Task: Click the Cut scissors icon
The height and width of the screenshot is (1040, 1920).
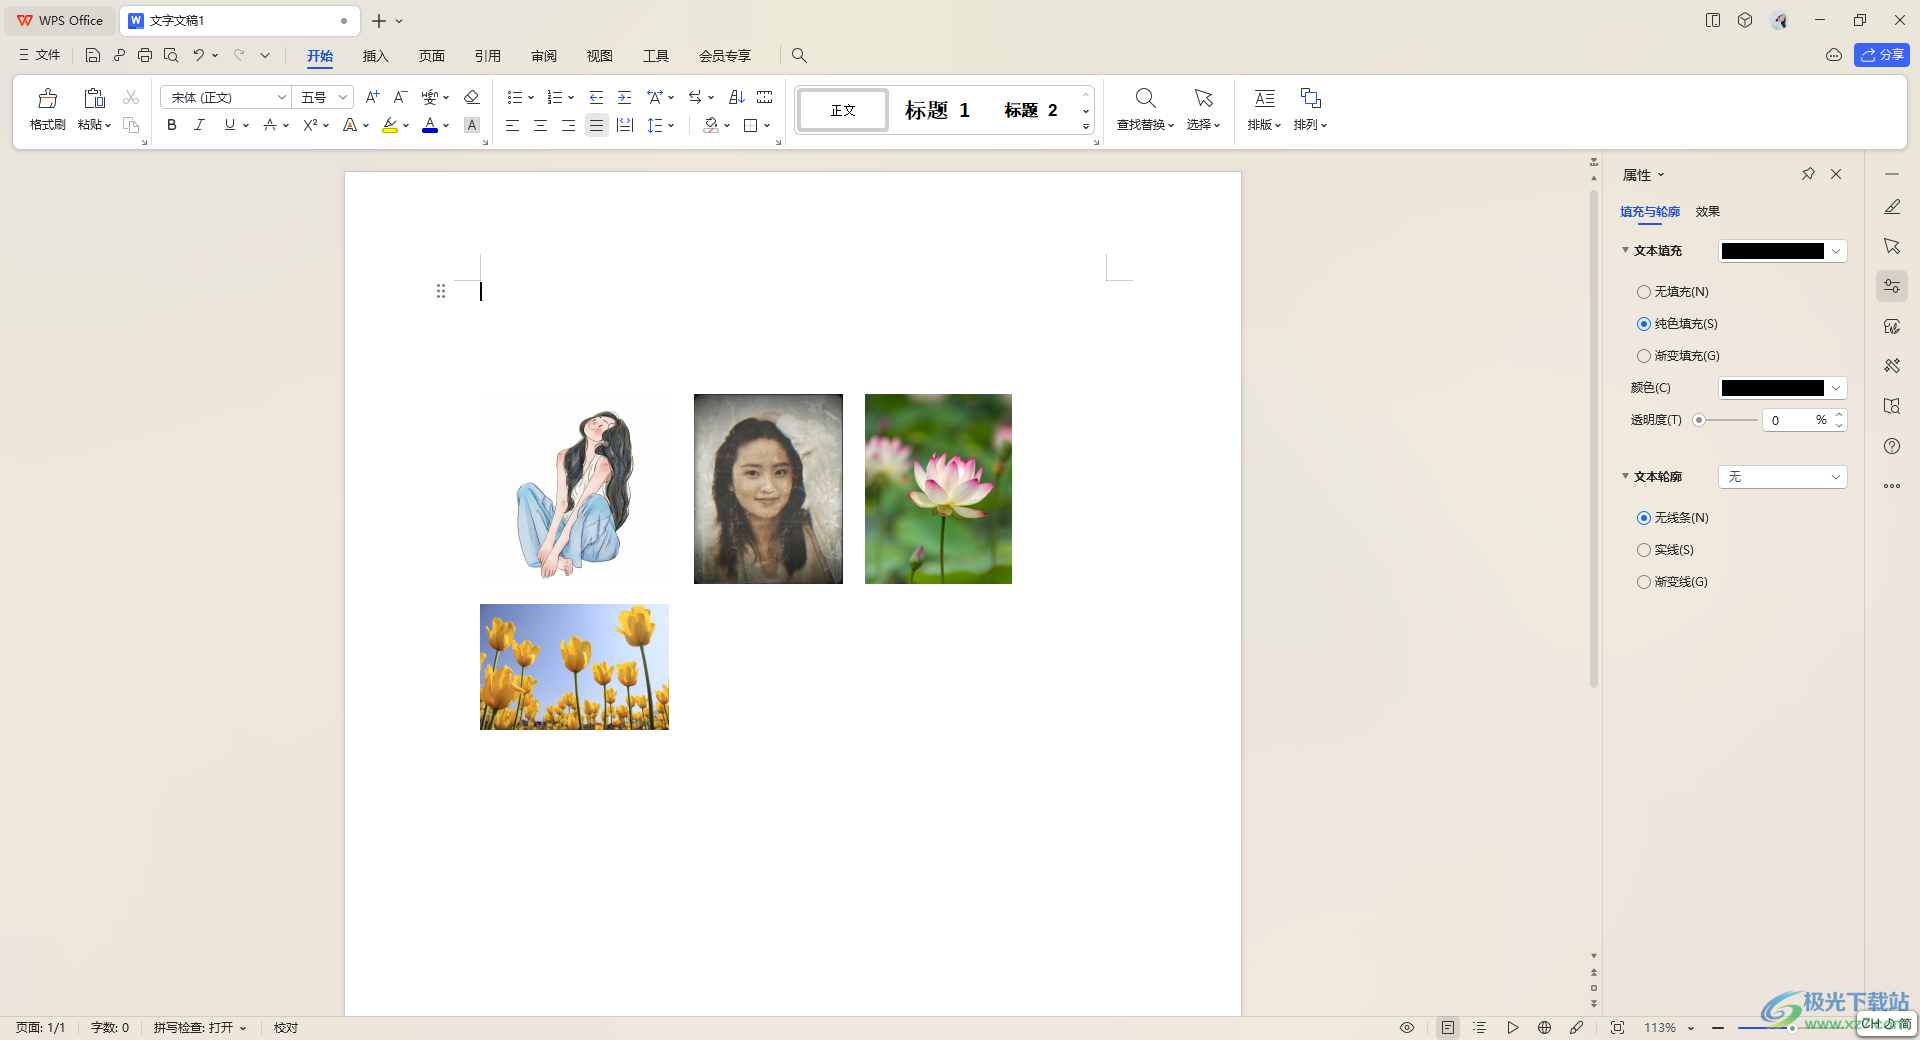Action: click(x=131, y=97)
